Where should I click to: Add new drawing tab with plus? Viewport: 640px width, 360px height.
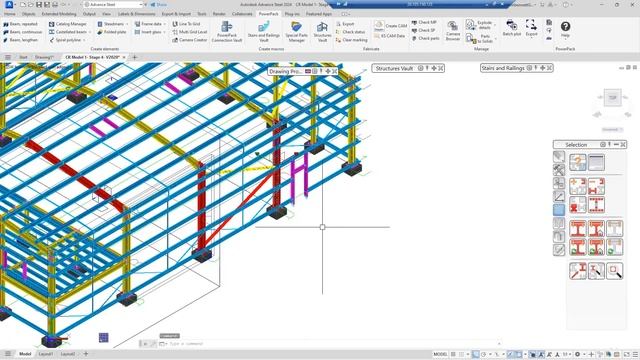[135, 58]
